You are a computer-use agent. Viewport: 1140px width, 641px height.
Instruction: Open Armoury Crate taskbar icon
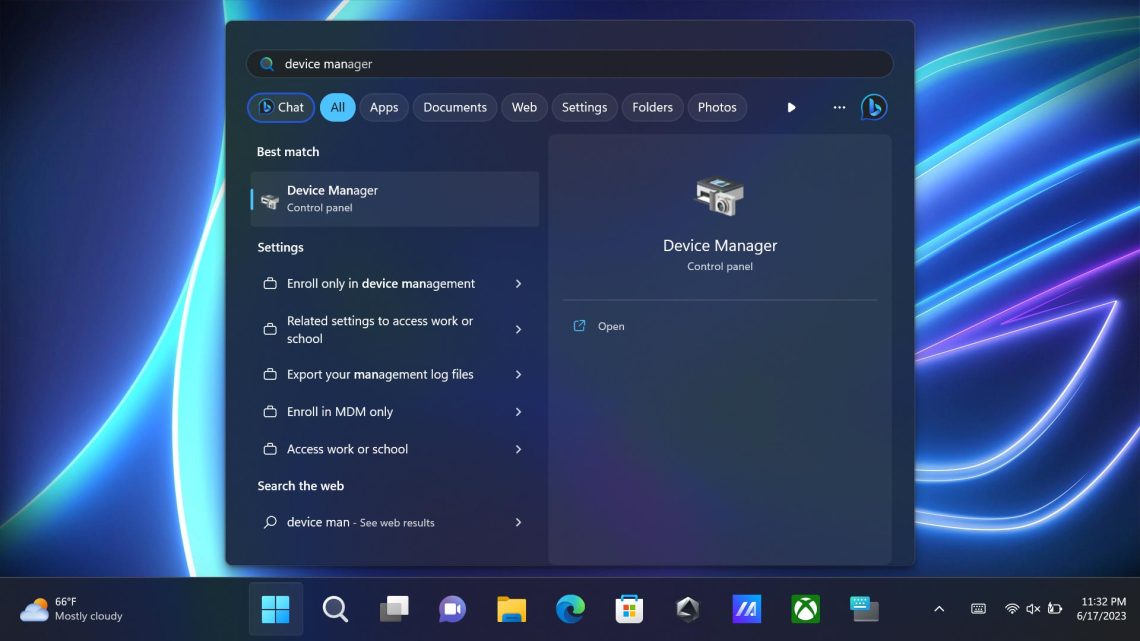[688, 609]
